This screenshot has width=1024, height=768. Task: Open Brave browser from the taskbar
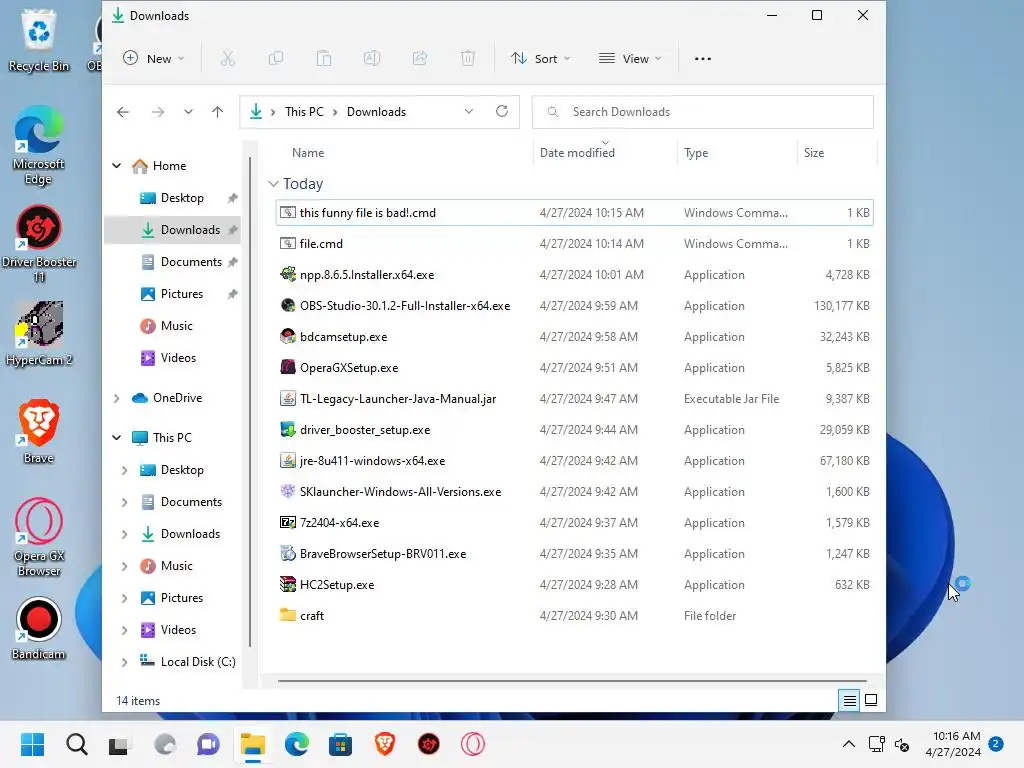coord(385,744)
